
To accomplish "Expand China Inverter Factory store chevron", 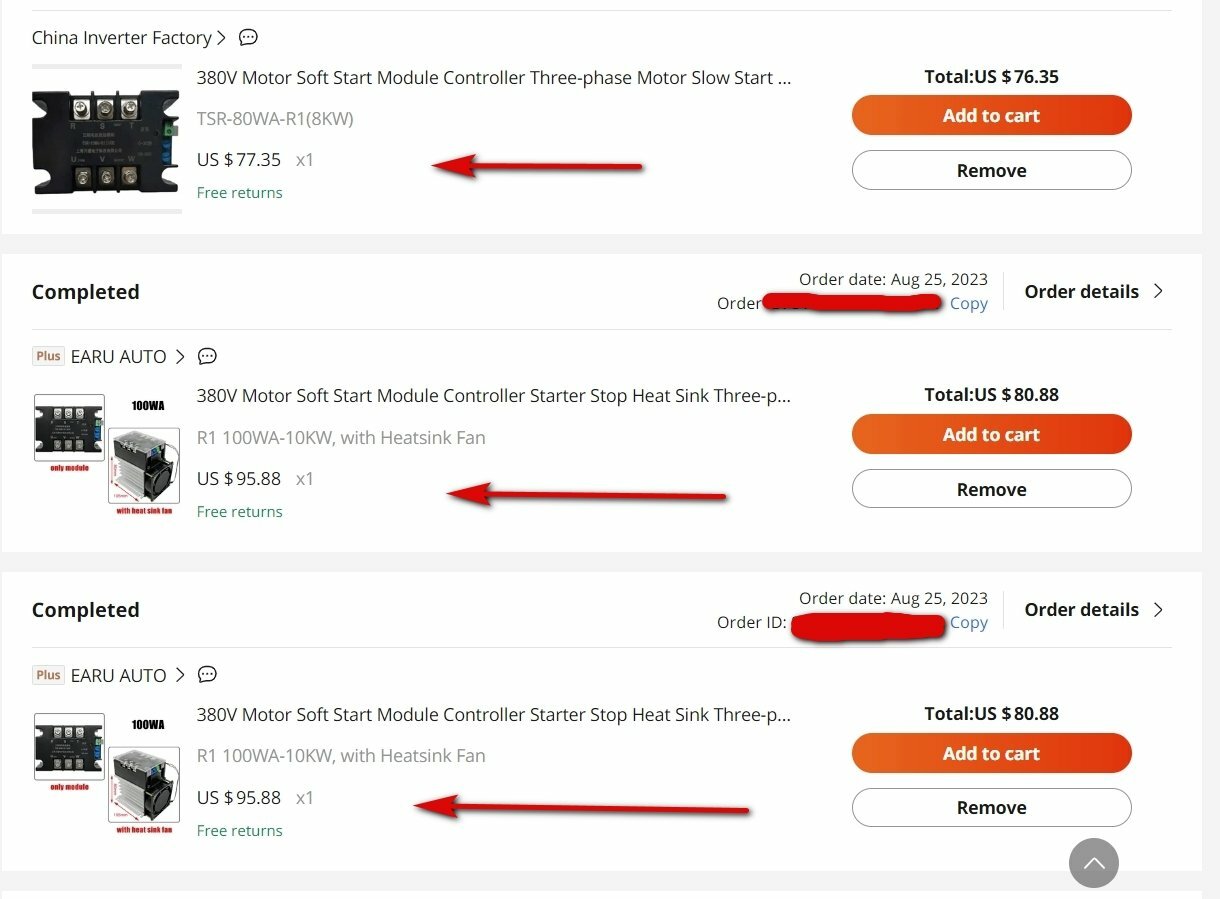I will pyautogui.click(x=221, y=38).
